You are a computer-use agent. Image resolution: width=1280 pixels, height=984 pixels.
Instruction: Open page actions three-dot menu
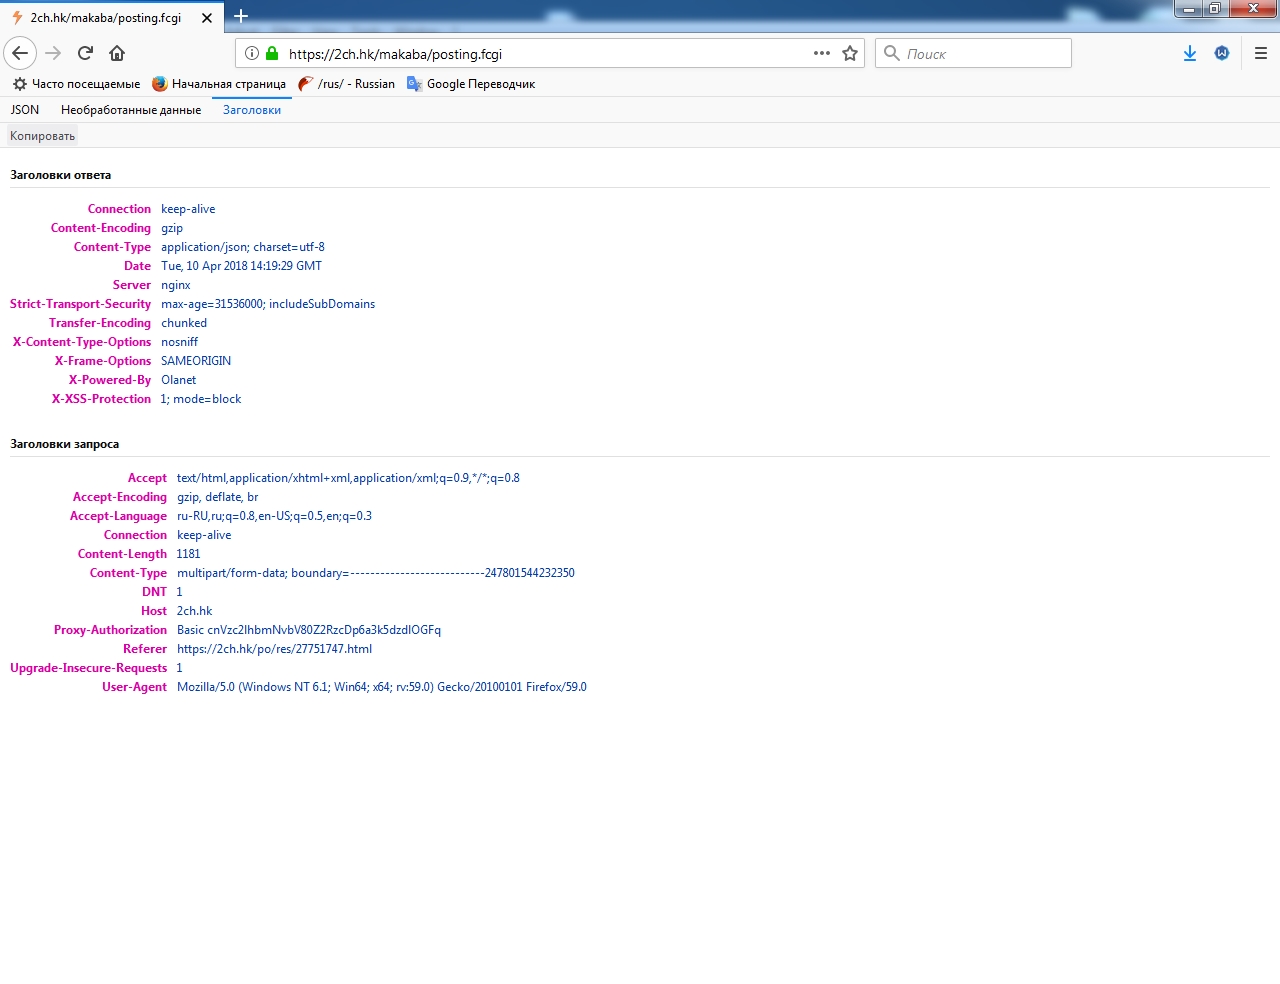822,53
